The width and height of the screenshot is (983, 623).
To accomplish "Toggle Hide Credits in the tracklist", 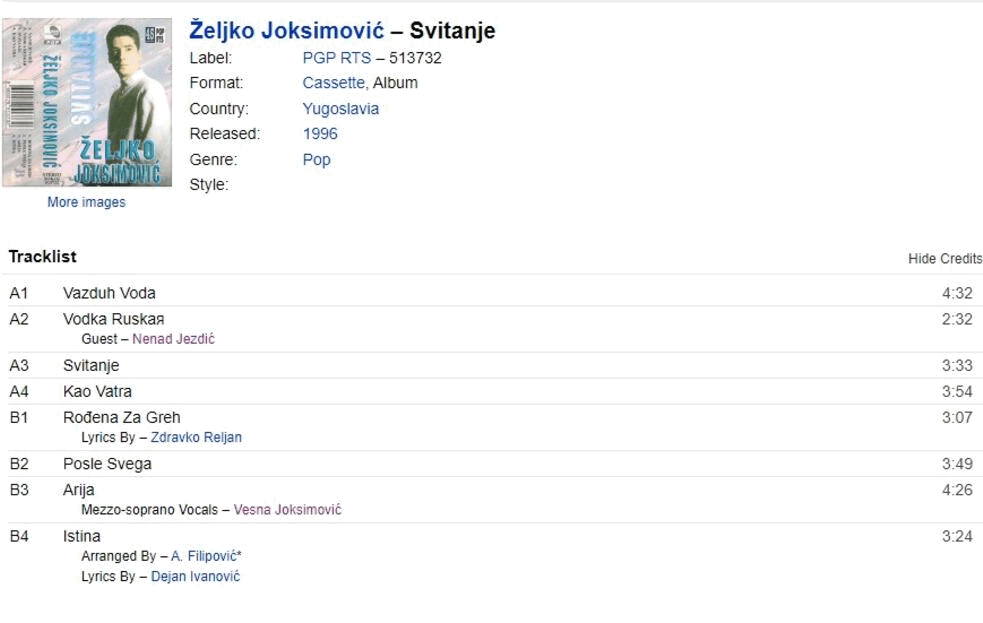I will [x=945, y=259].
